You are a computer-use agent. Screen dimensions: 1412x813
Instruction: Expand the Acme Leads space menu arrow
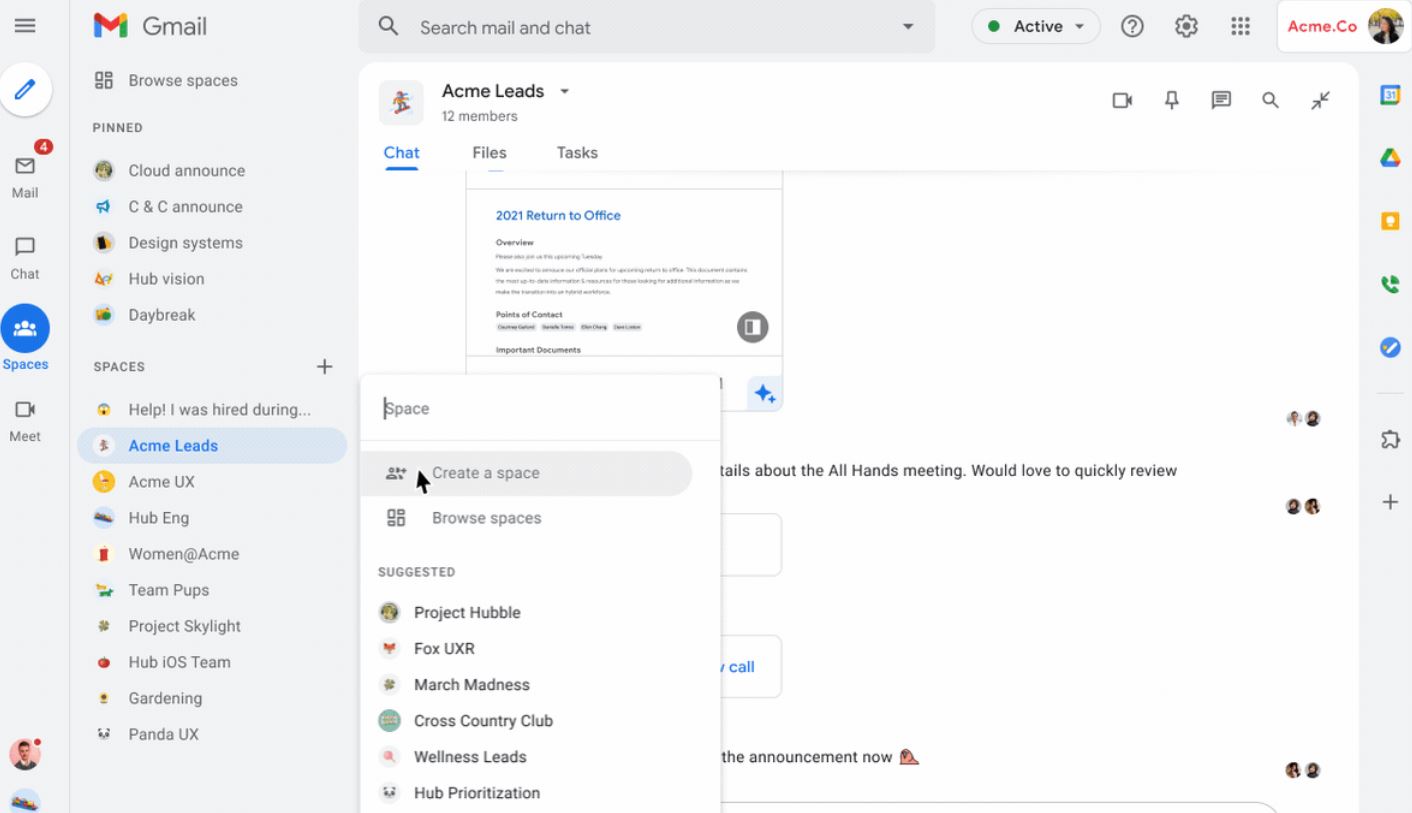[x=564, y=91]
